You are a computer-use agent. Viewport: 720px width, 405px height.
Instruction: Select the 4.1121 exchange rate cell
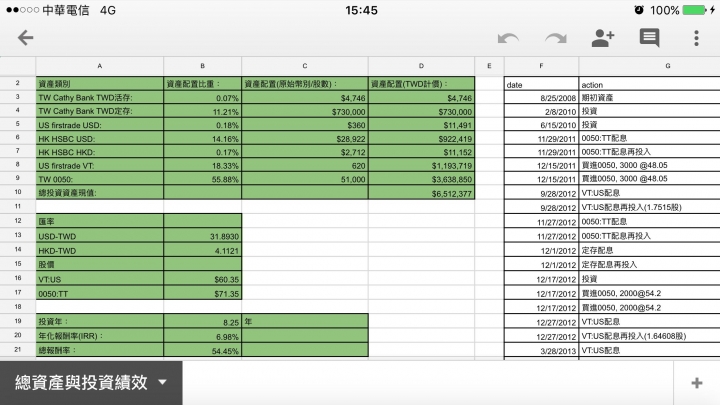tap(202, 250)
